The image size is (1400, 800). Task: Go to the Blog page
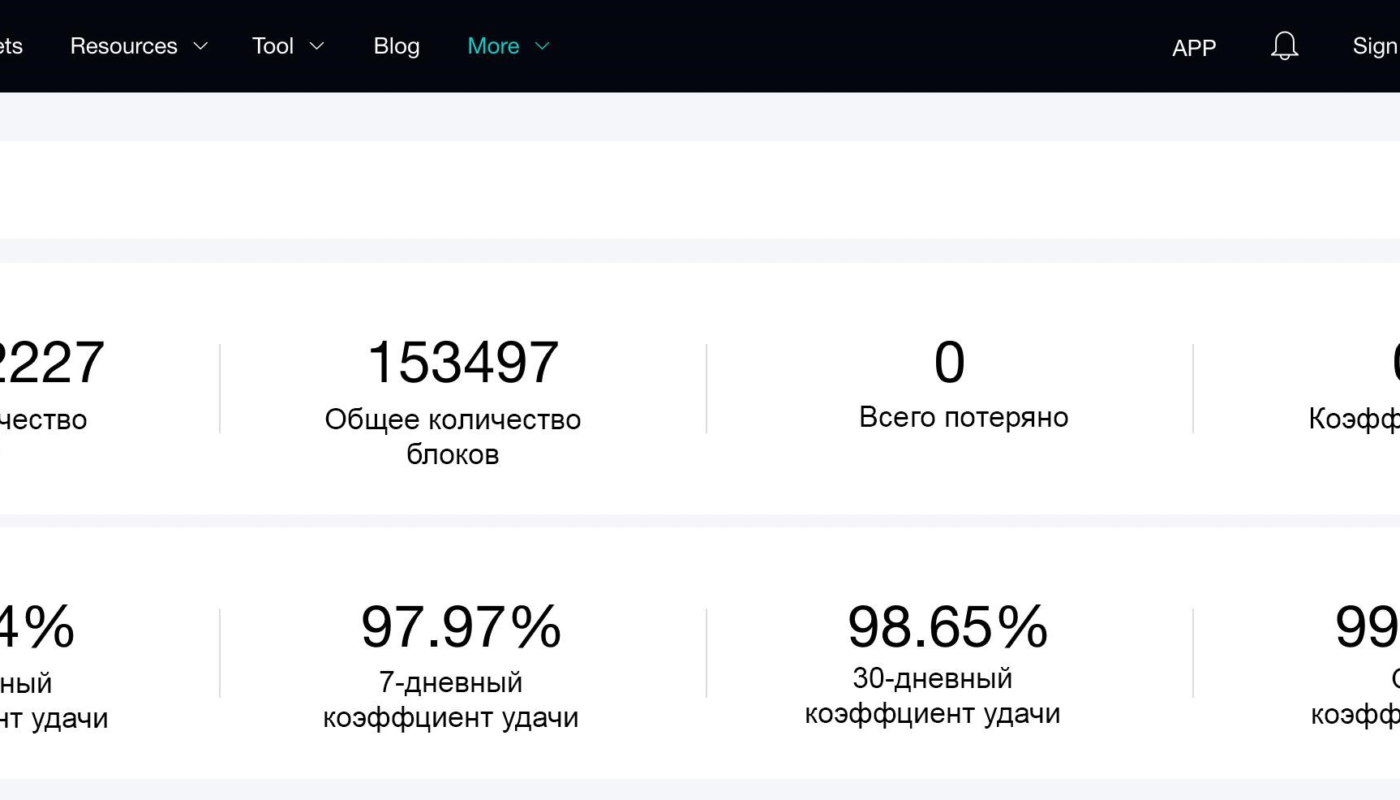pos(396,46)
